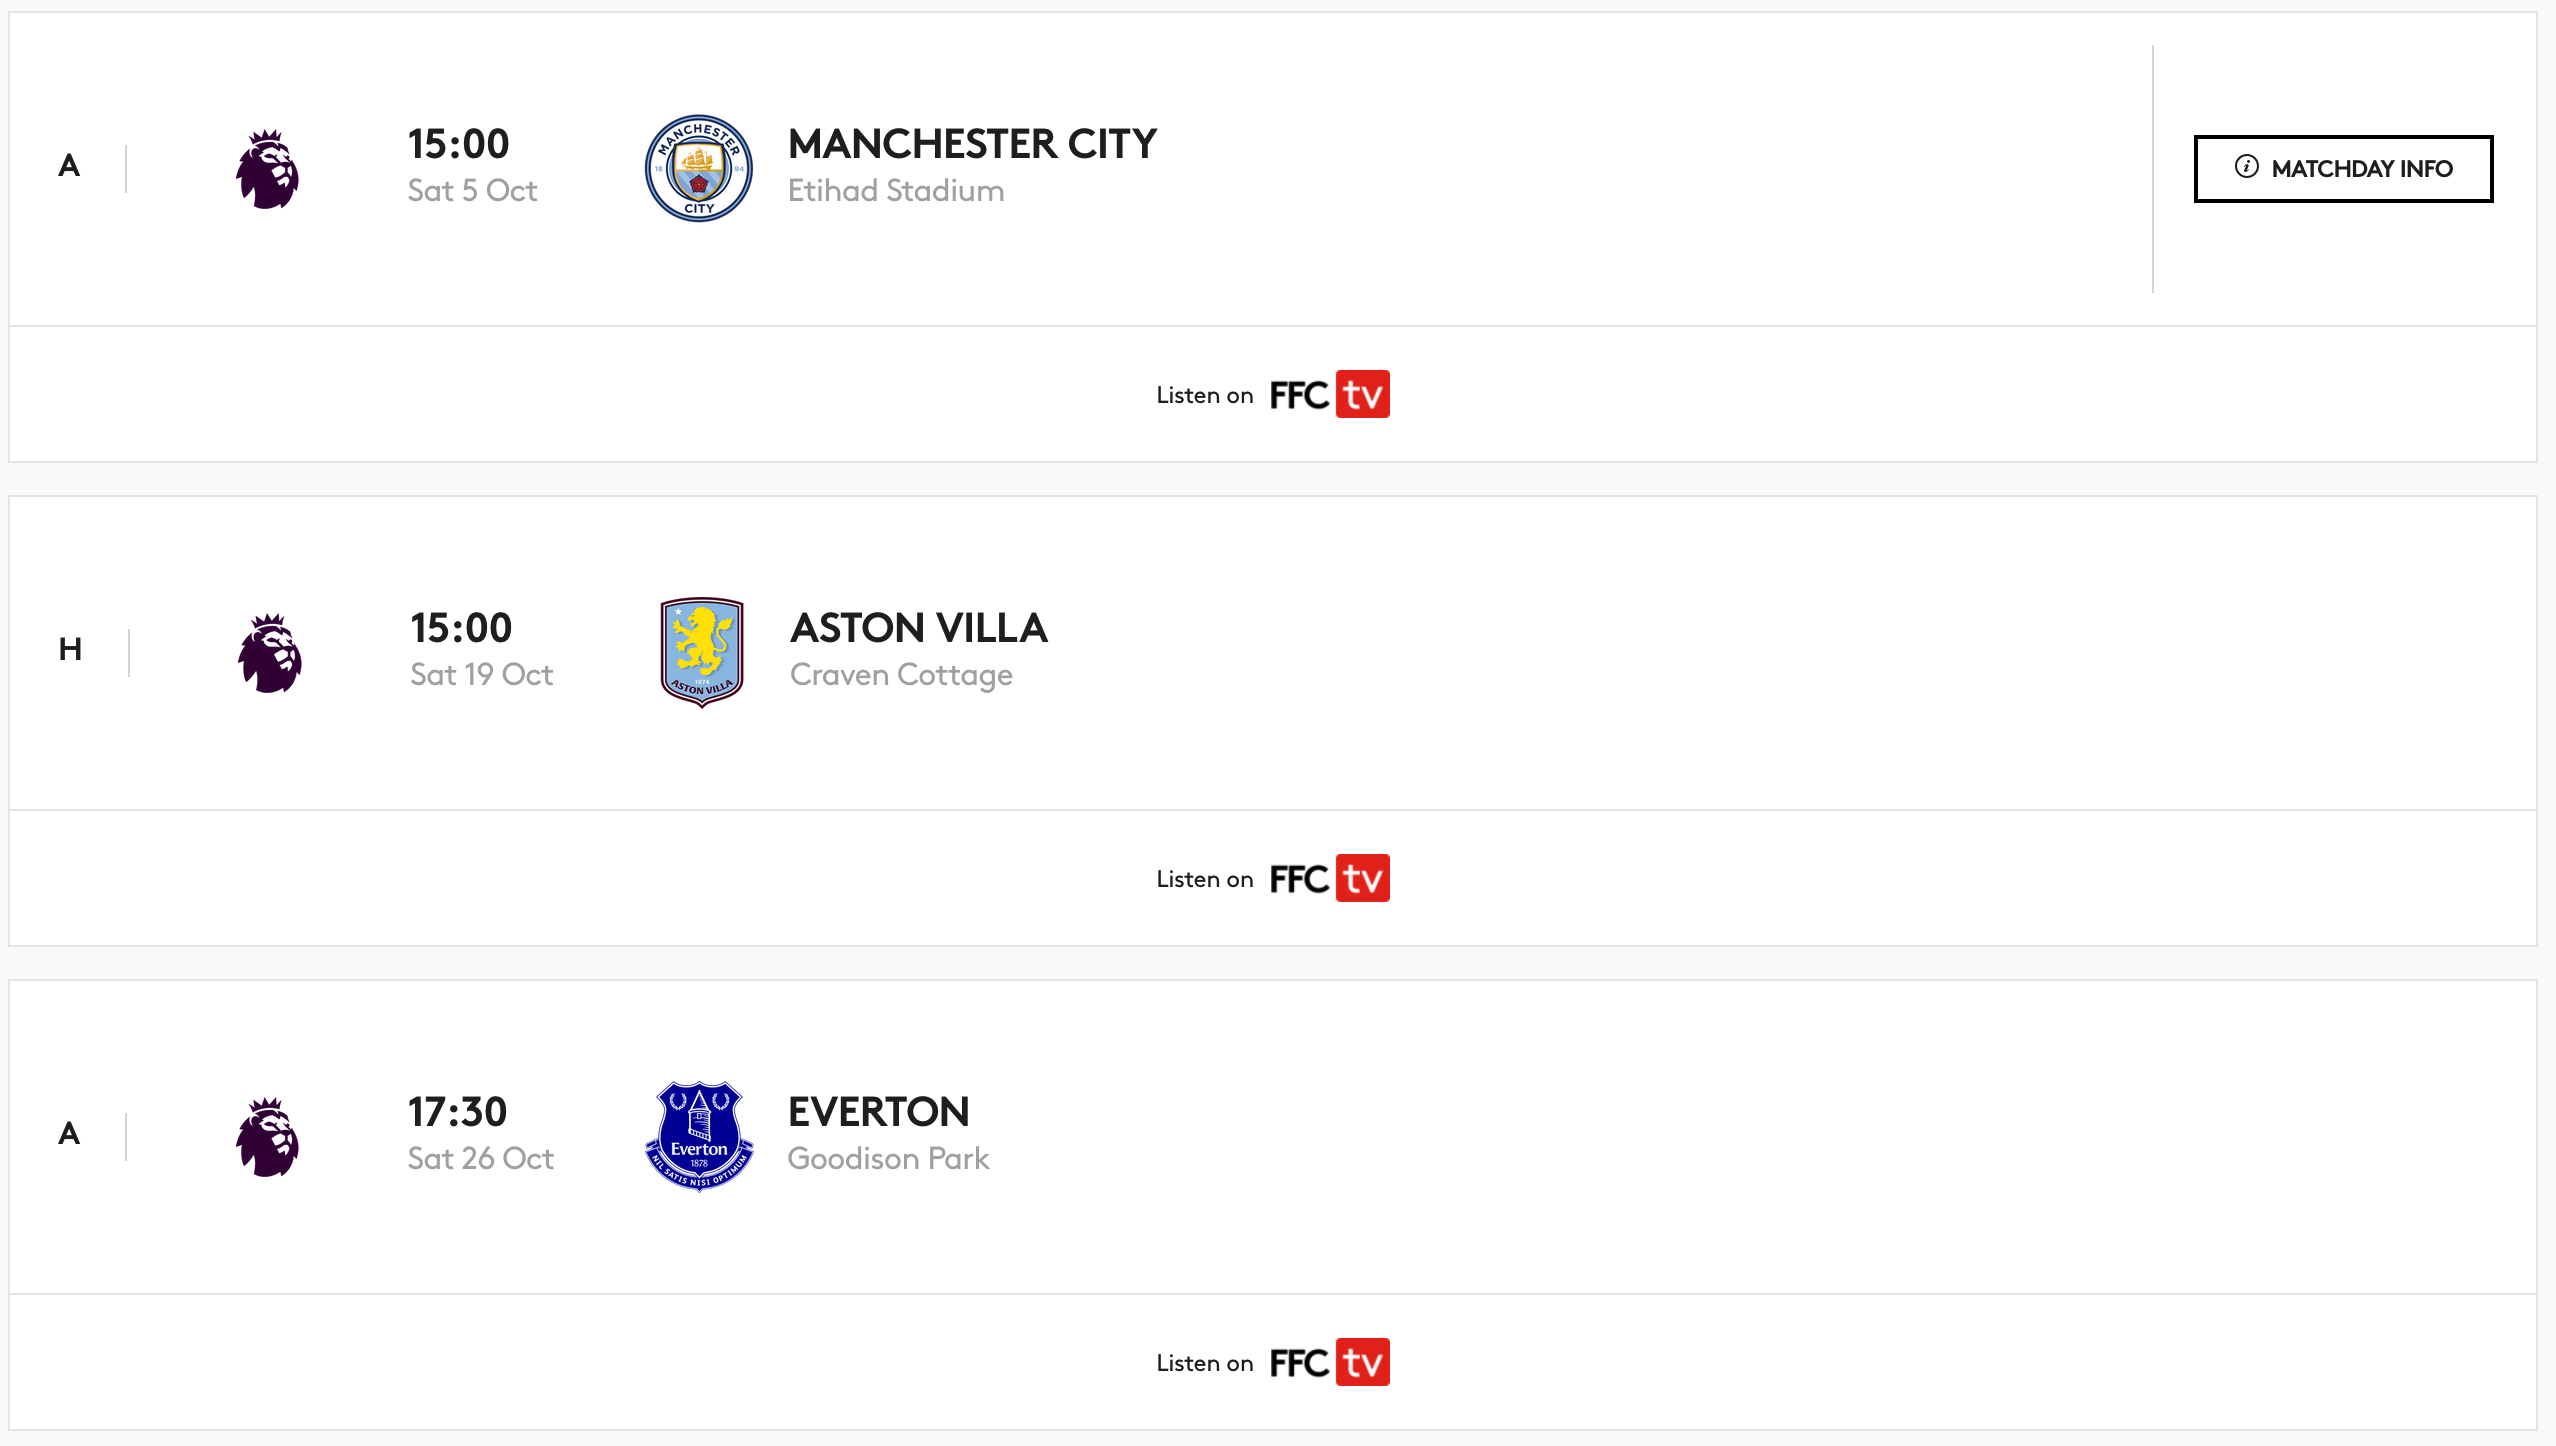Click the Manchester City club crest
Screen dimensions: 2556x1446
699,168
